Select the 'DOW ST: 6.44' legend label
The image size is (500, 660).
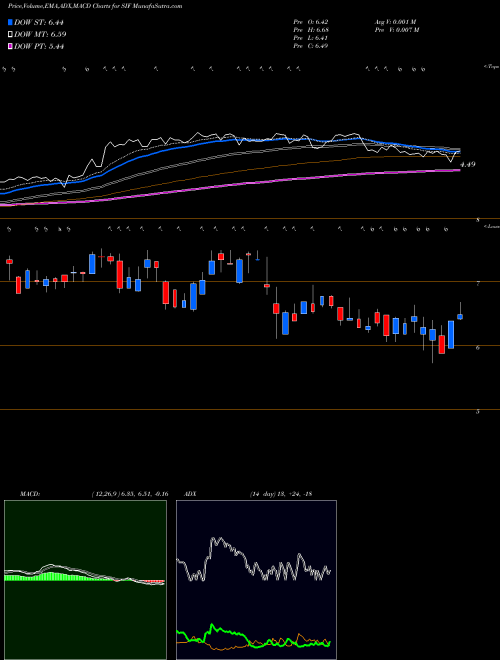coord(39,22)
